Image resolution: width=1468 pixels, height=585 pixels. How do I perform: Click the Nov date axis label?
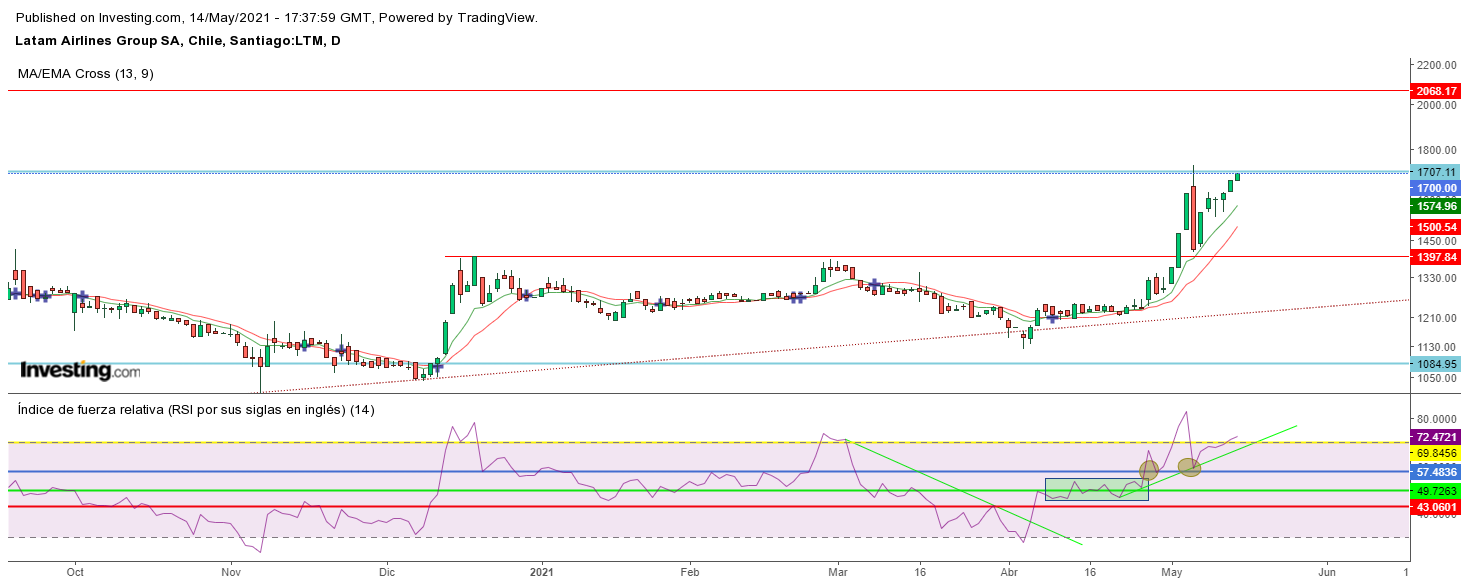pyautogui.click(x=231, y=573)
